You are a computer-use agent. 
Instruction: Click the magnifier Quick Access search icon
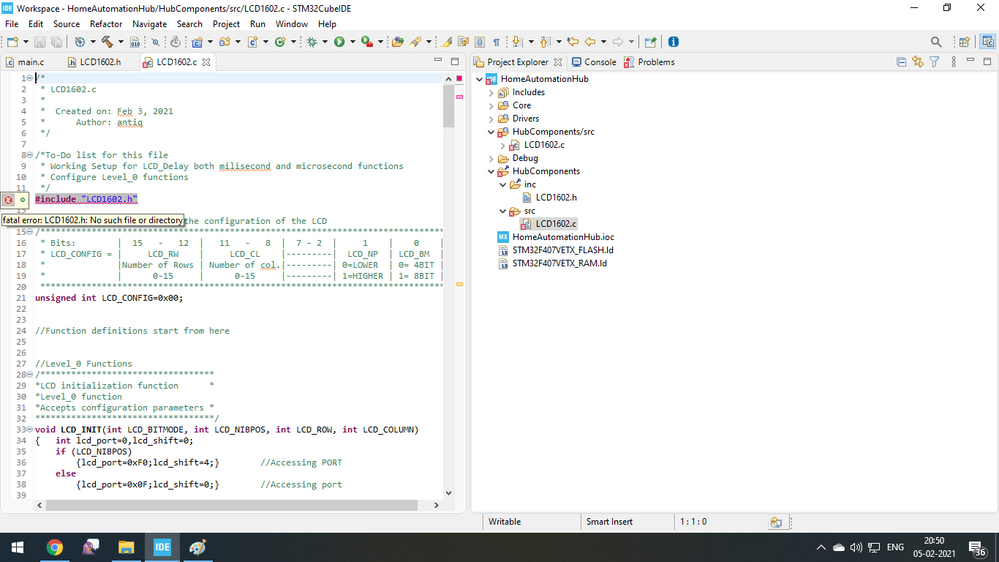[936, 42]
